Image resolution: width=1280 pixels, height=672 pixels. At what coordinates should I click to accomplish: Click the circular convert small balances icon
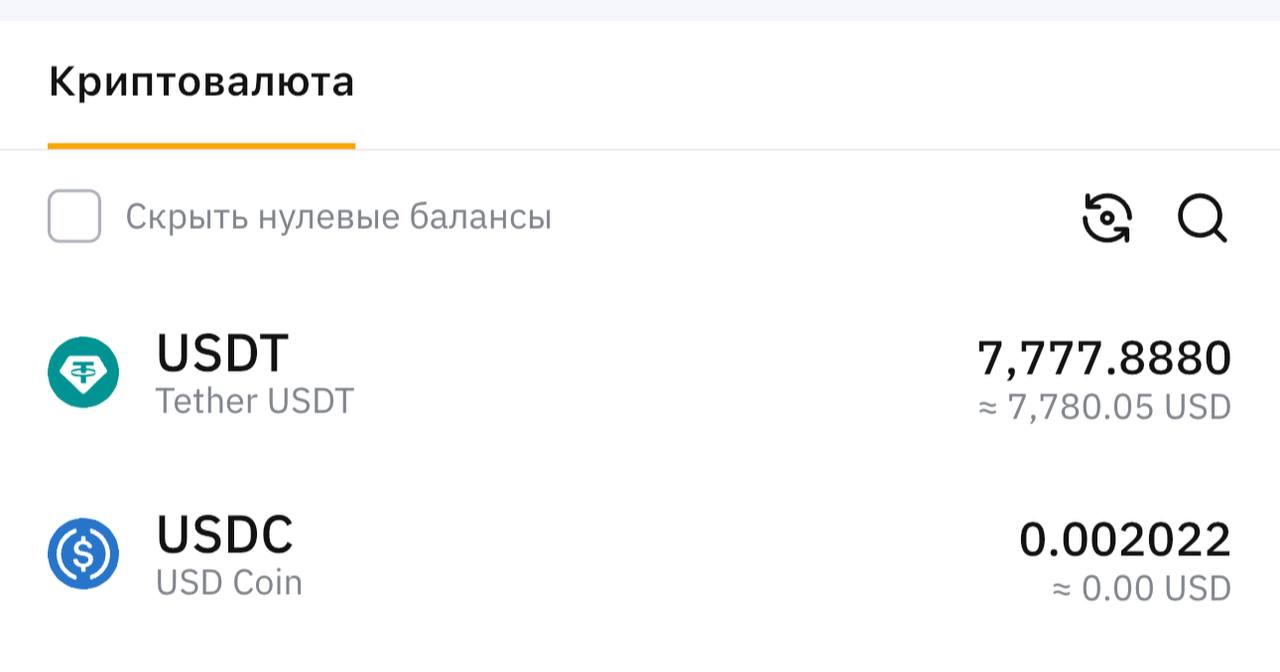coord(1107,217)
